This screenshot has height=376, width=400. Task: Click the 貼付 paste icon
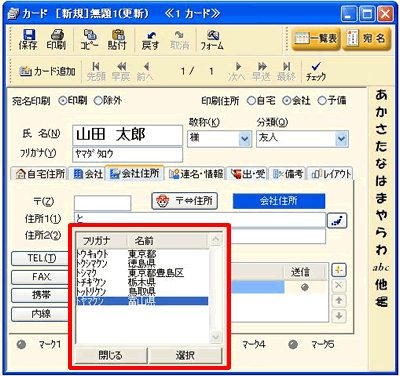[117, 39]
